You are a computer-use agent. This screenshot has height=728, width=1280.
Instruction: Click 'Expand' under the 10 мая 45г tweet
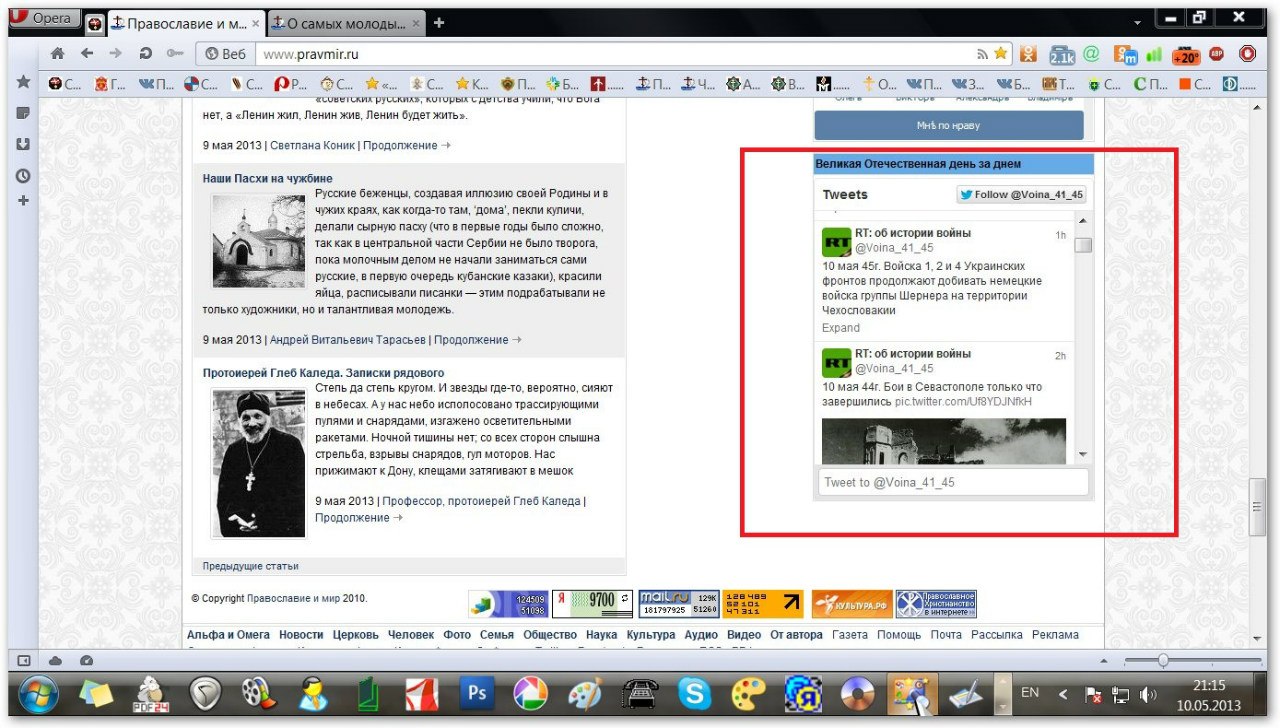click(841, 328)
